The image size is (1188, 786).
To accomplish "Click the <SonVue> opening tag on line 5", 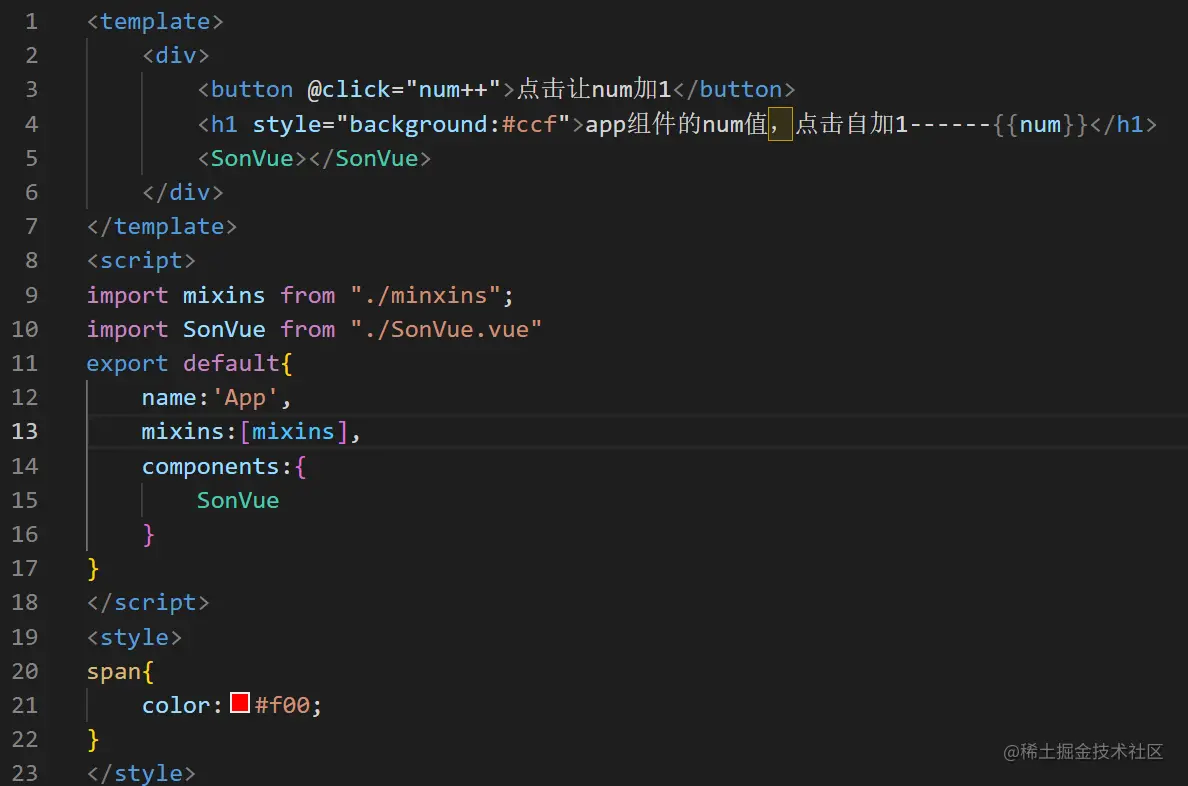I will point(252,158).
